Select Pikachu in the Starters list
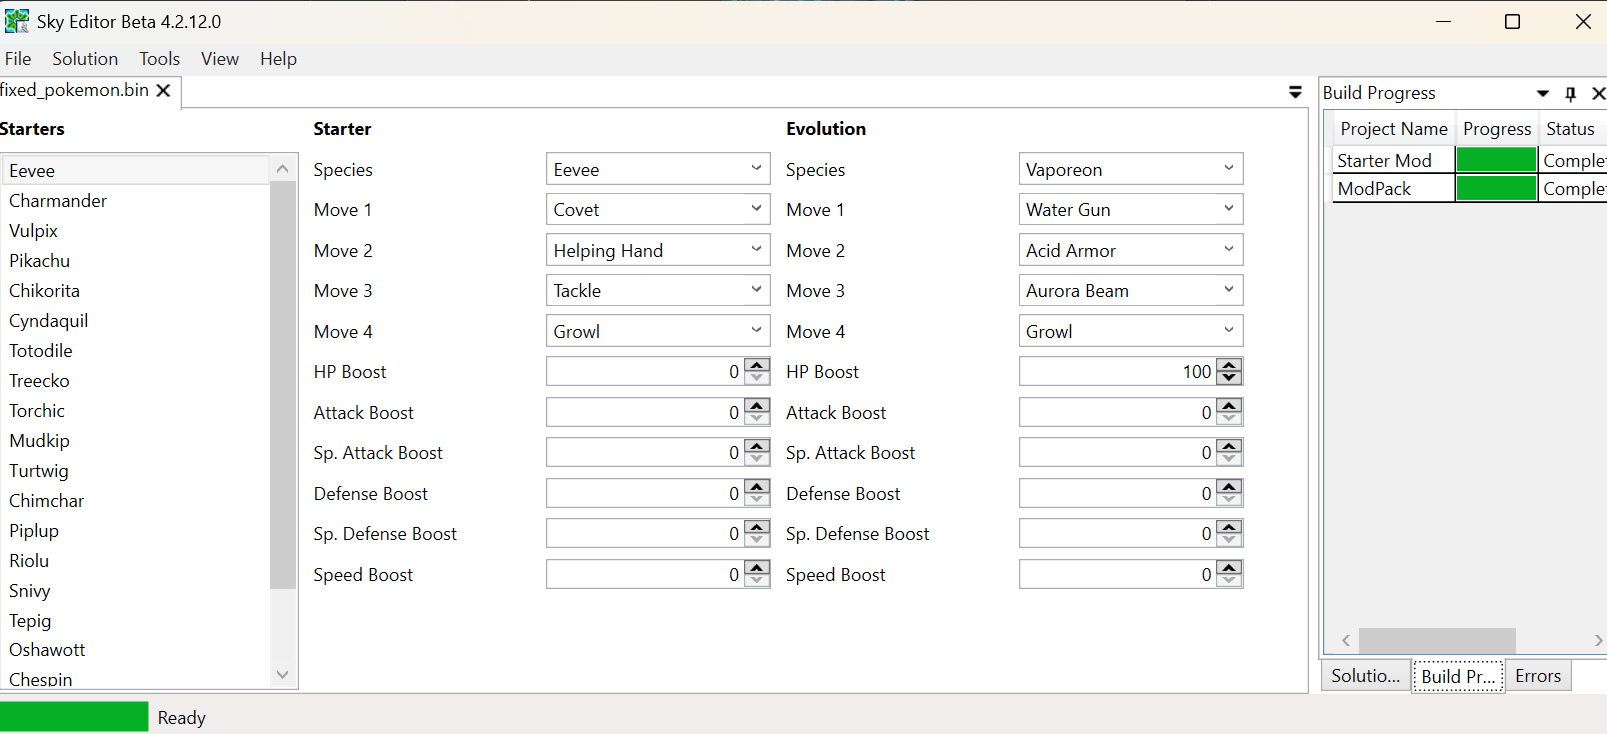This screenshot has height=734, width=1607. [x=40, y=261]
